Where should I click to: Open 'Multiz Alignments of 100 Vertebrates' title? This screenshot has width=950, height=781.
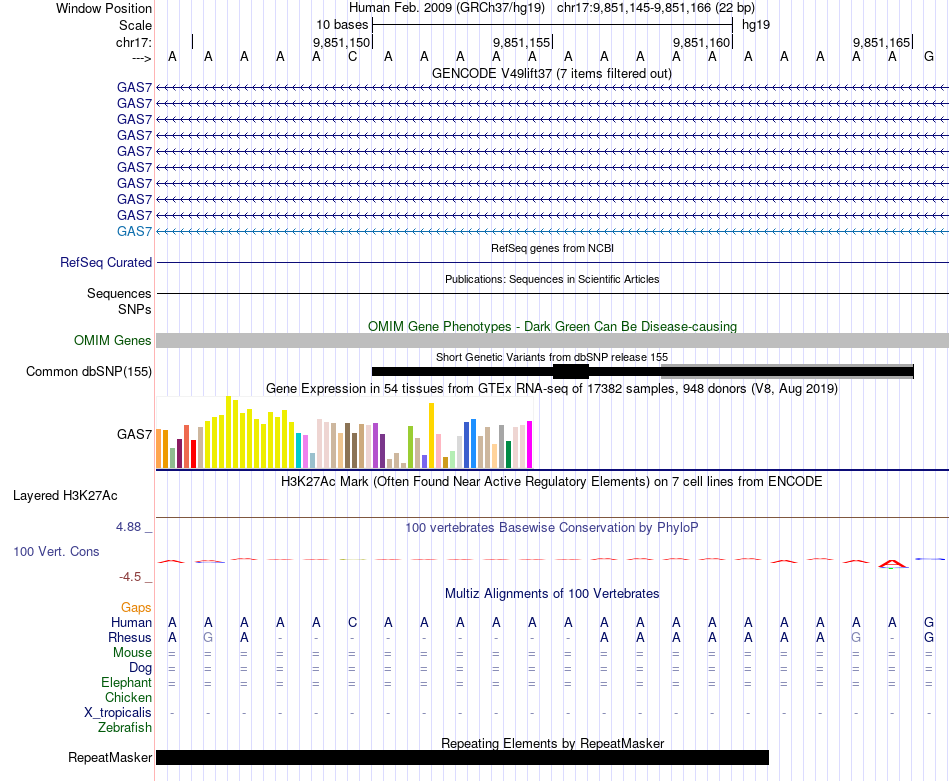click(552, 594)
